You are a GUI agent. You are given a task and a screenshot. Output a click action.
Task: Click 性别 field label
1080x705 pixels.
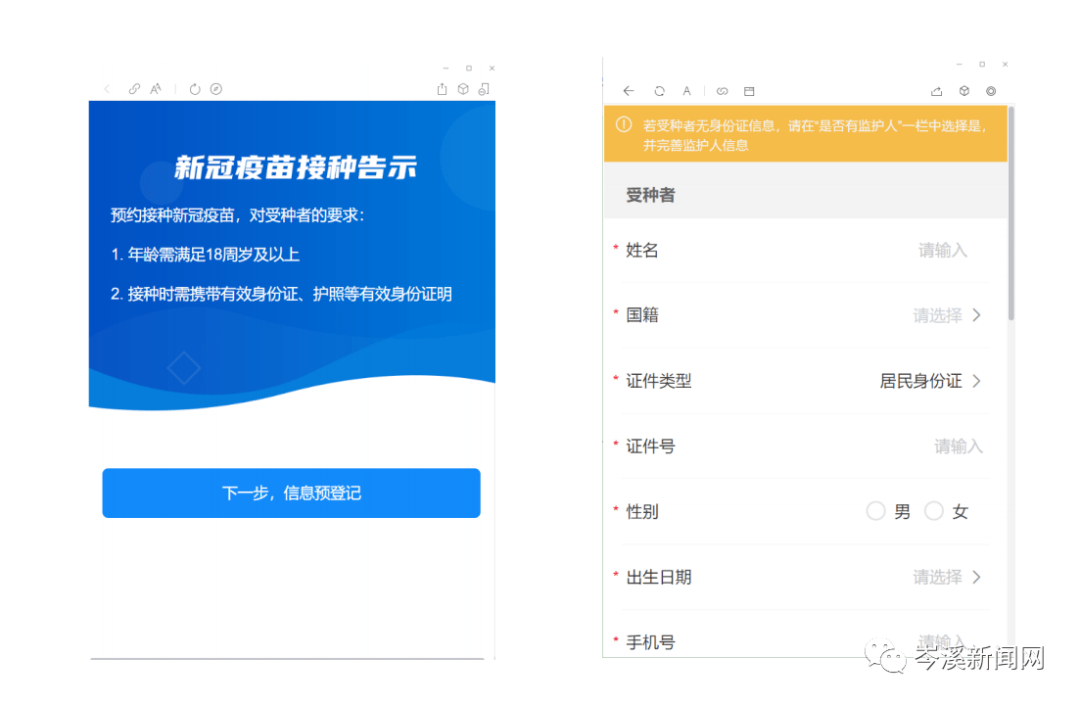coord(642,512)
